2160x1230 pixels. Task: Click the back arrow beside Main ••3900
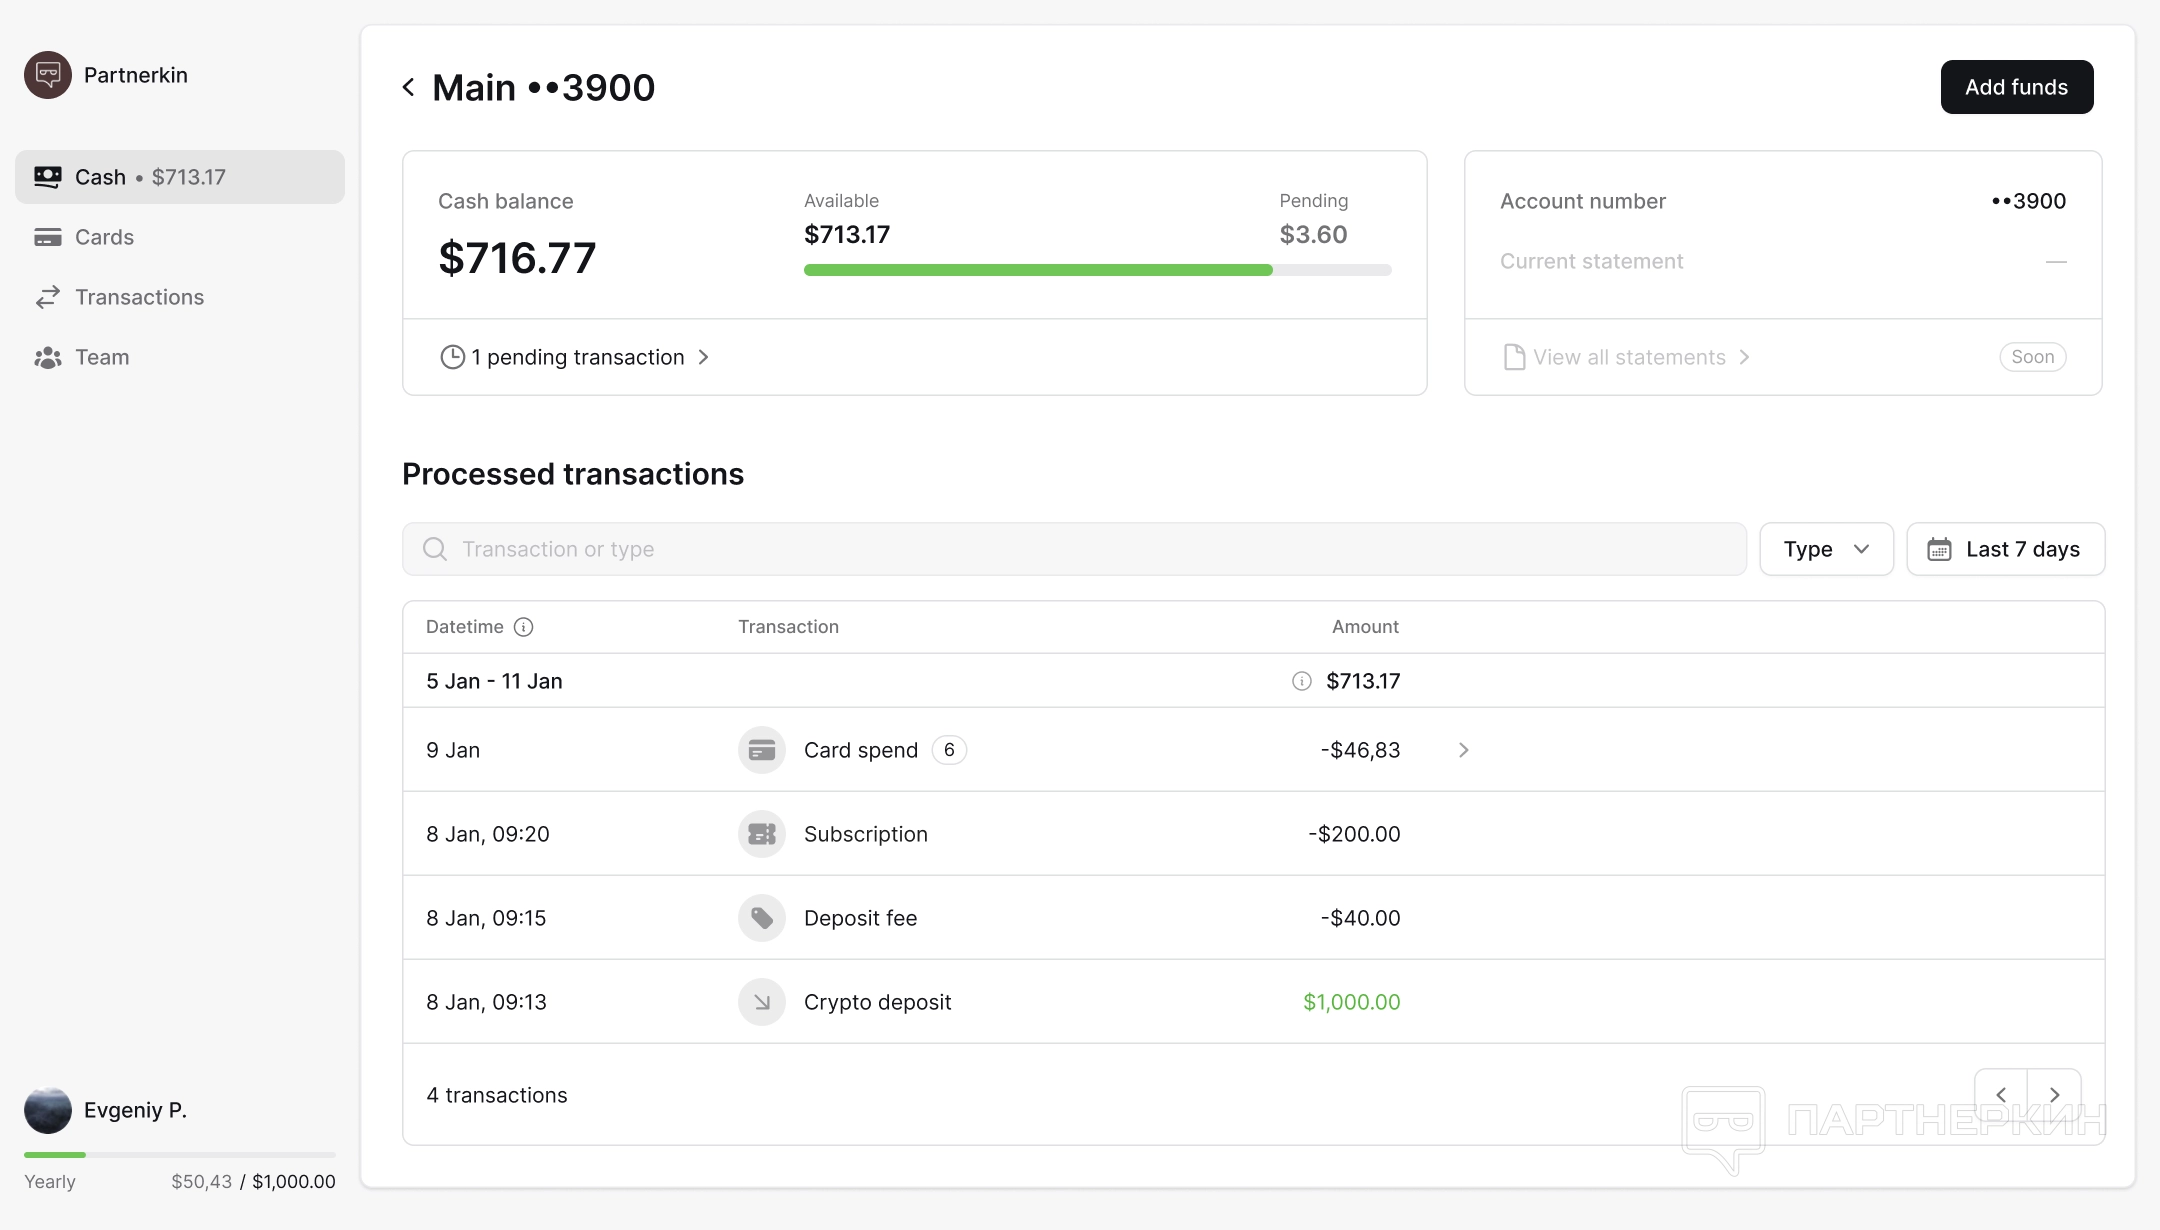coord(408,88)
